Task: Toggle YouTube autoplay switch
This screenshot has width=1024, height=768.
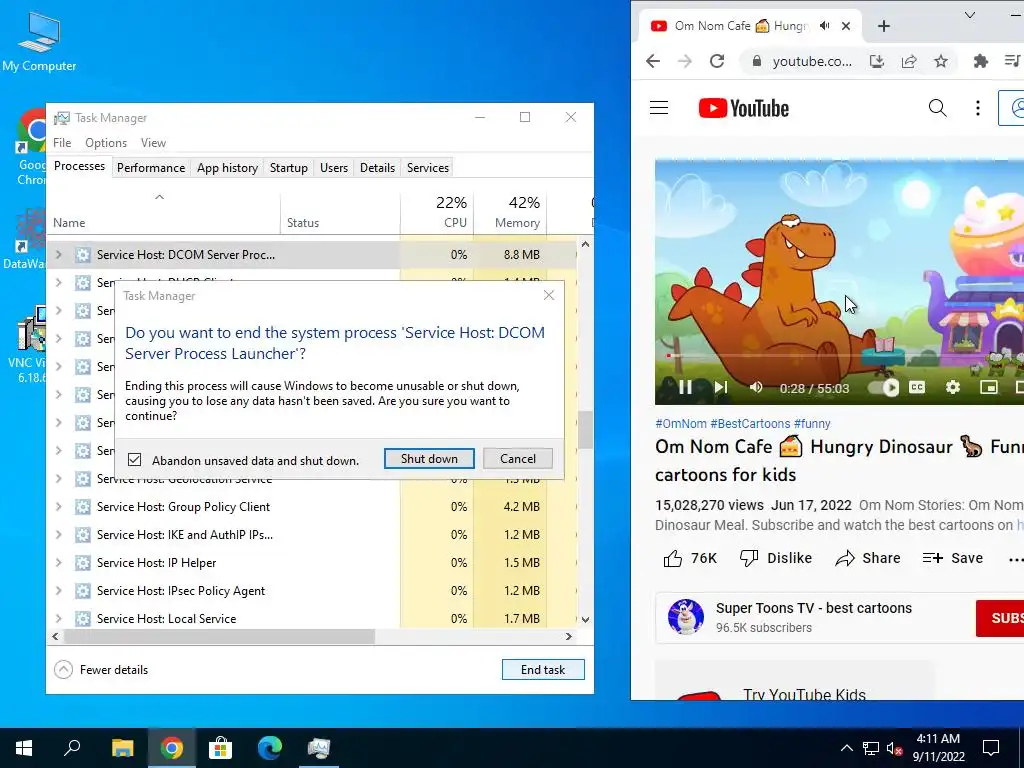Action: tap(883, 387)
